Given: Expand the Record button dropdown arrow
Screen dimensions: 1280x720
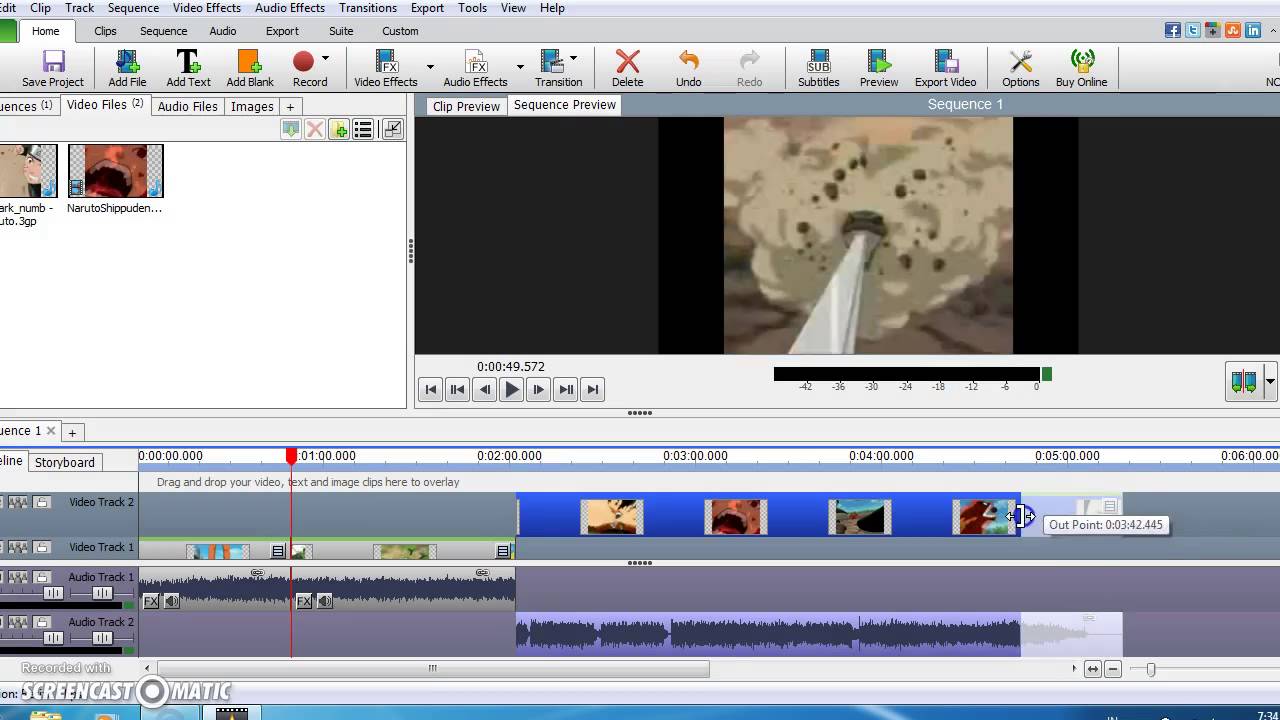Looking at the screenshot, I should pos(325,59).
